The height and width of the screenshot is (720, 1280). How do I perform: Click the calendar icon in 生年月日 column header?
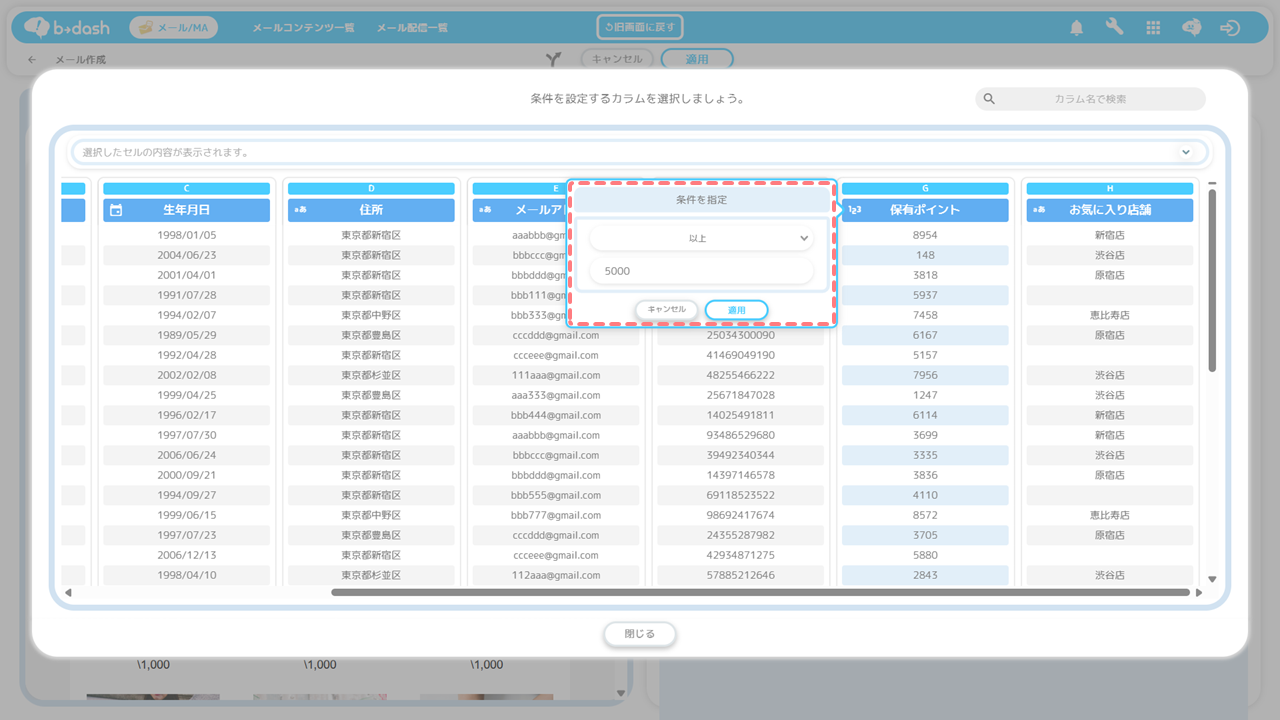coord(116,210)
